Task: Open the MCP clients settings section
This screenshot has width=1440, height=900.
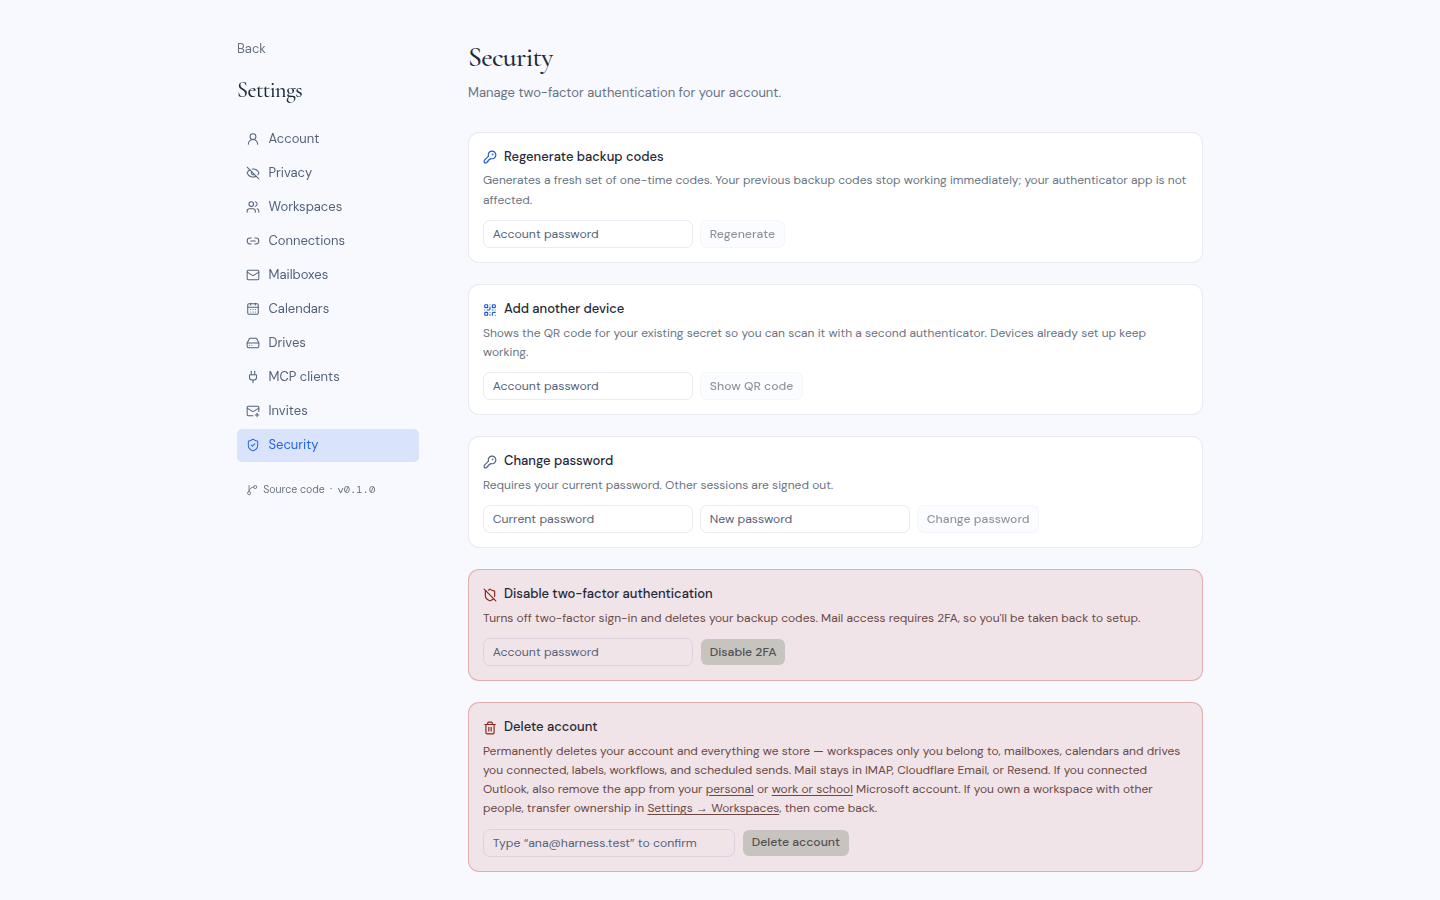Action: [x=328, y=377]
